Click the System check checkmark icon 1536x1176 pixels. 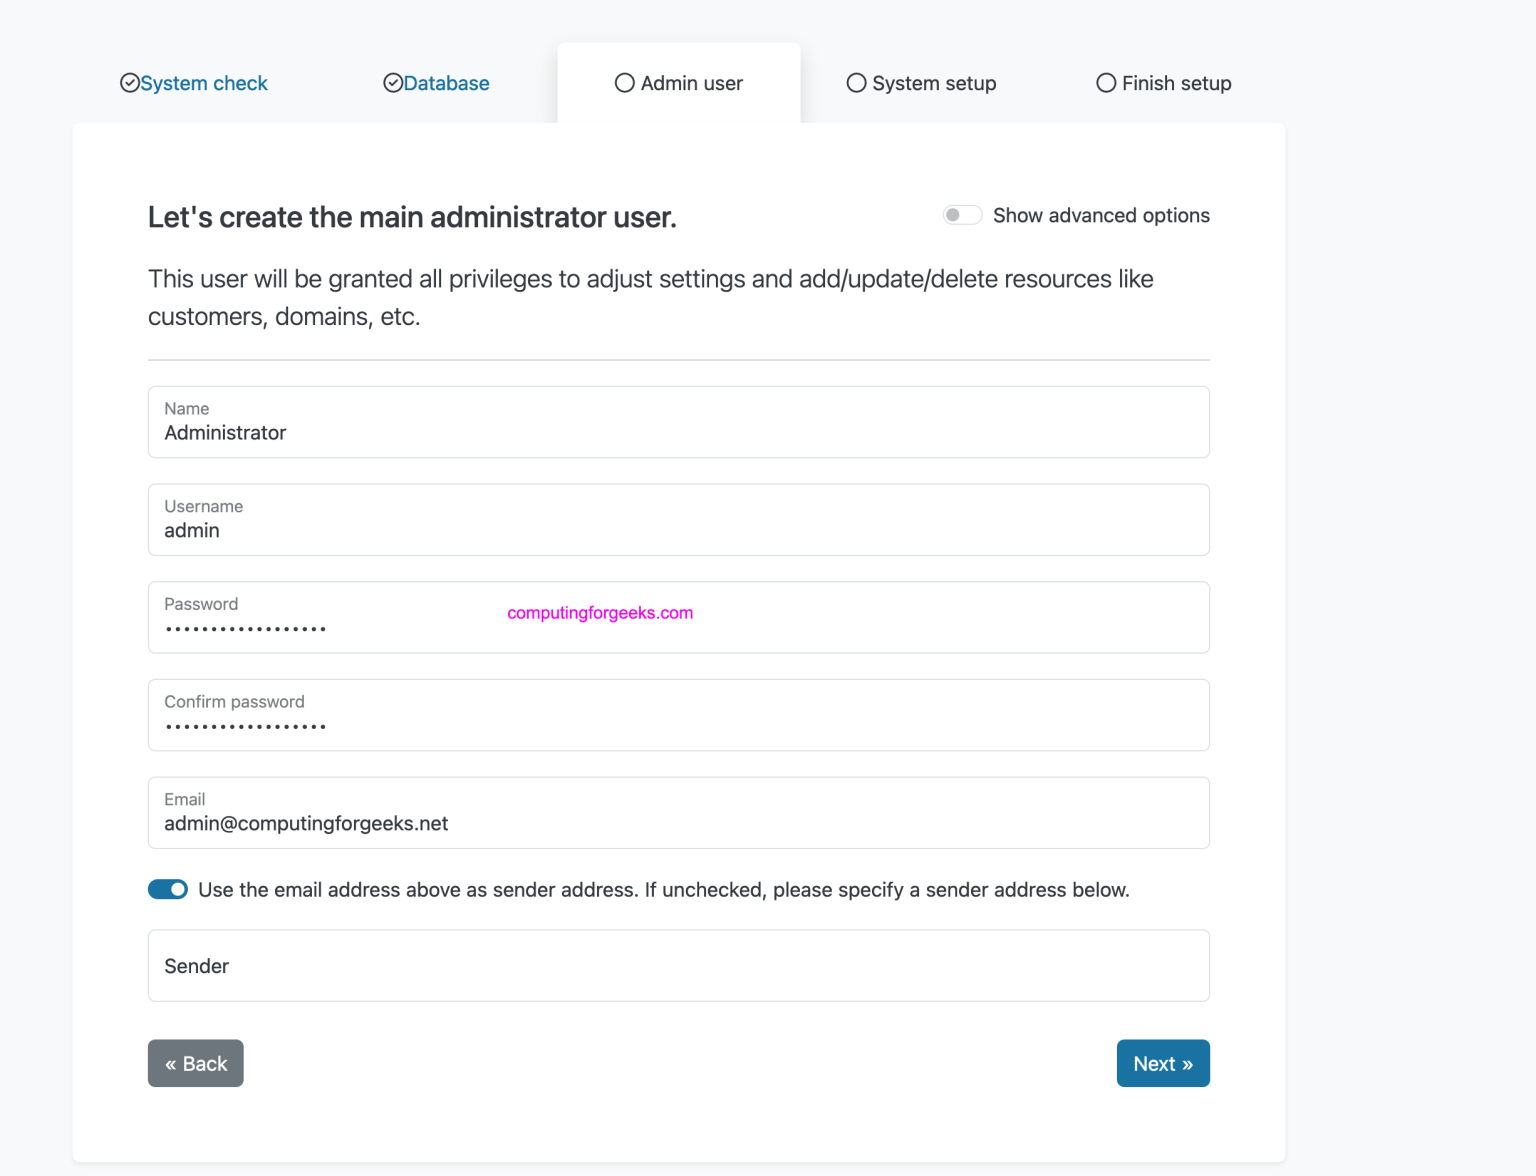point(130,83)
